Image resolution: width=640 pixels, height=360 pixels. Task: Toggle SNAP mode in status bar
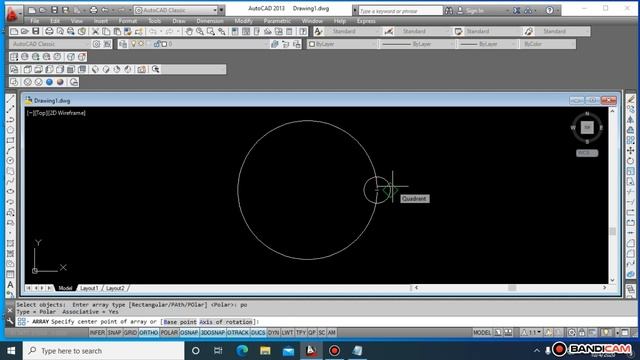[x=114, y=333]
